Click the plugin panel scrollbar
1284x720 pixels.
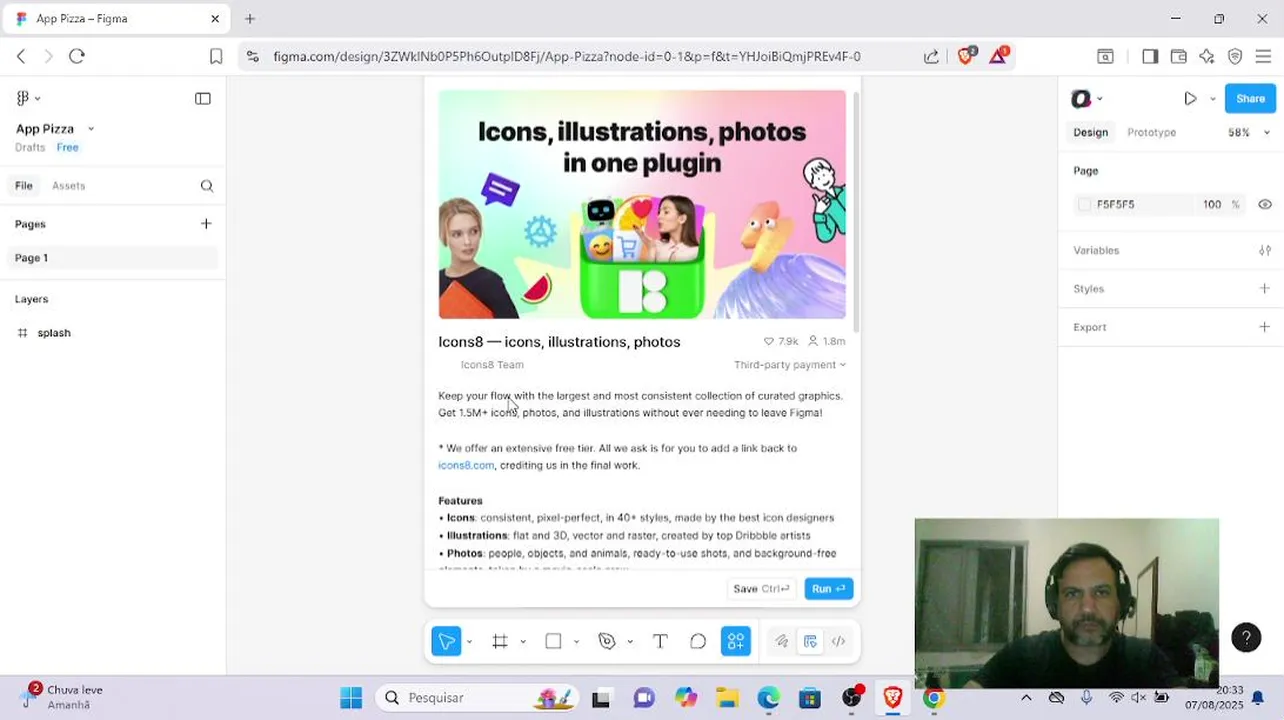(854, 210)
